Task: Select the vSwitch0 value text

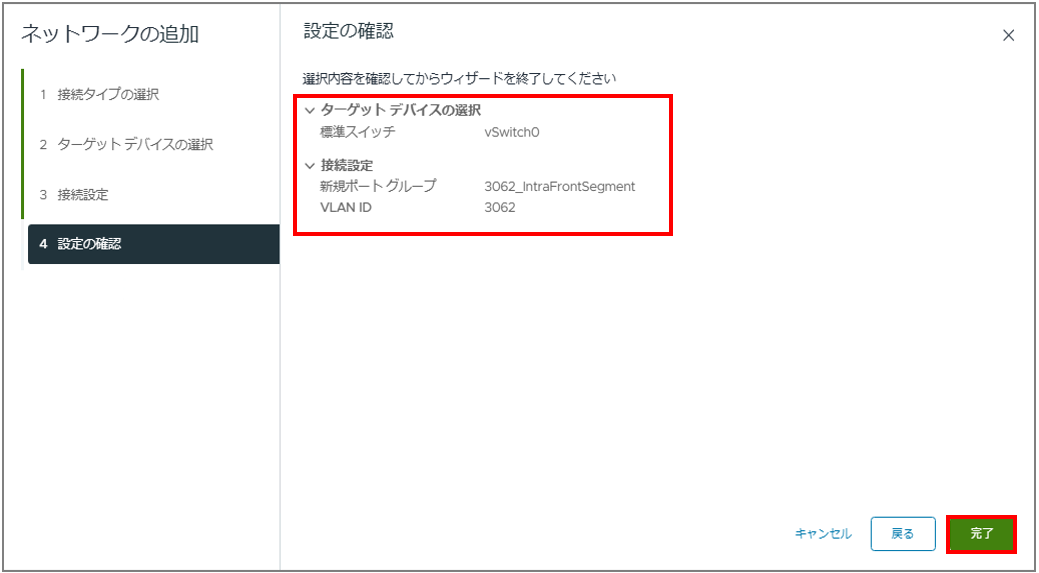Action: point(512,132)
